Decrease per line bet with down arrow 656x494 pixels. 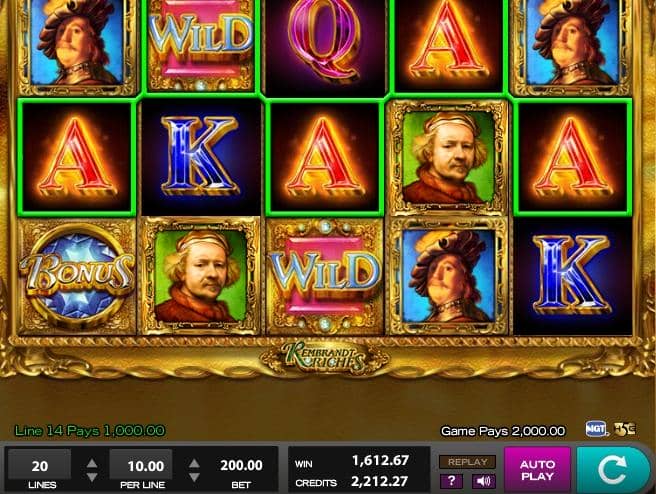pyautogui.click(x=194, y=477)
